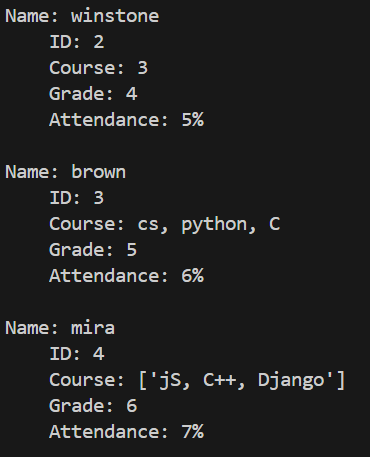
Task: Select the 'ID: 2' text line
Action: [77, 42]
